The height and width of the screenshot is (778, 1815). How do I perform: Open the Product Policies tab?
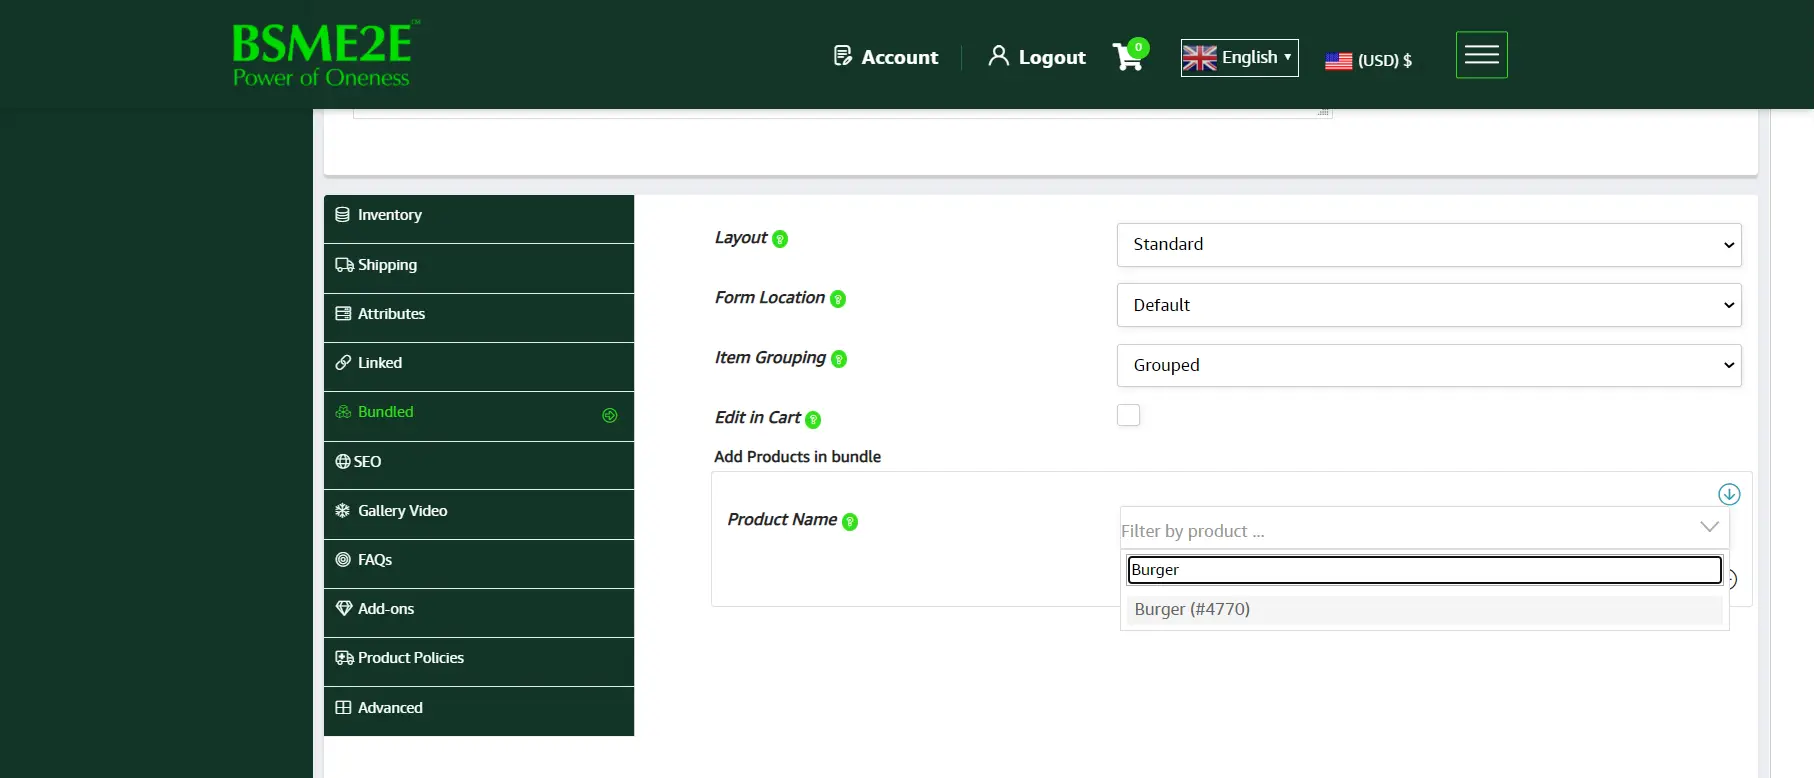(x=479, y=661)
